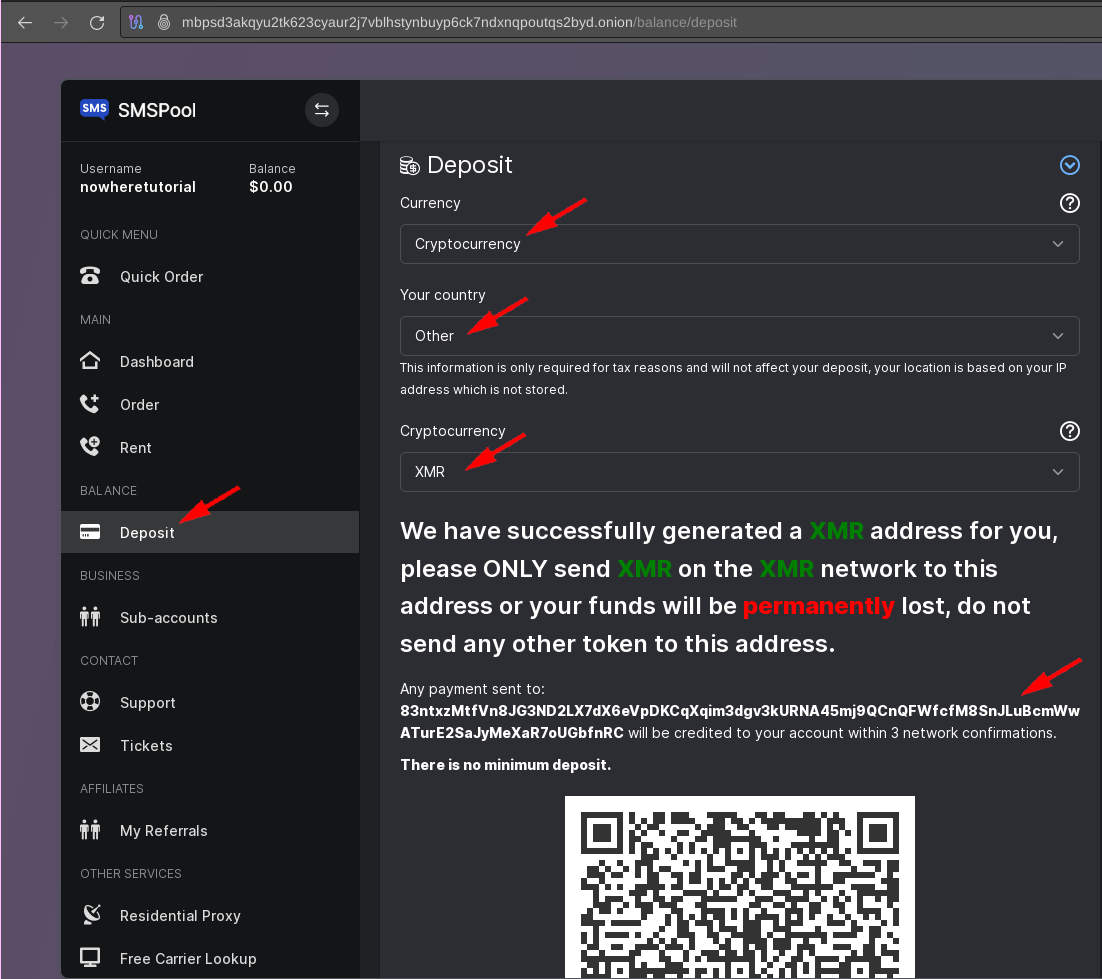Click the tax reasons information note
This screenshot has height=979, width=1102.
point(733,379)
